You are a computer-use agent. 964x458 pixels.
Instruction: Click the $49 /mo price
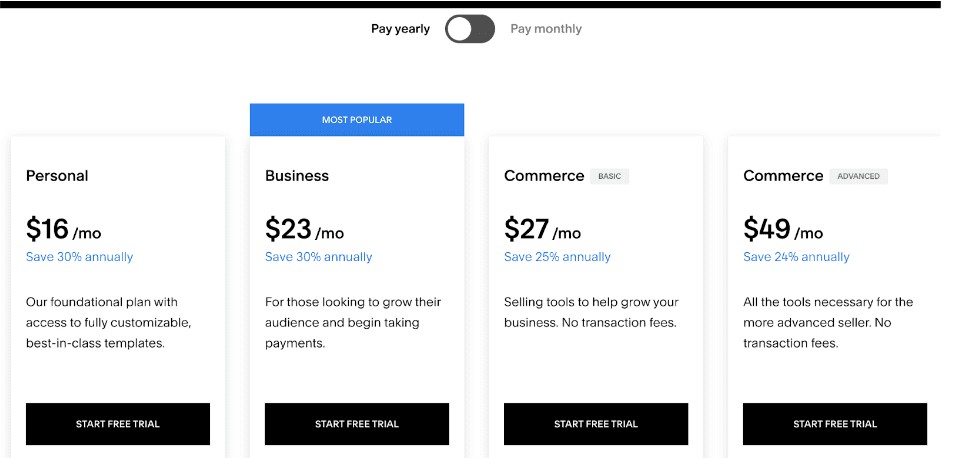783,229
